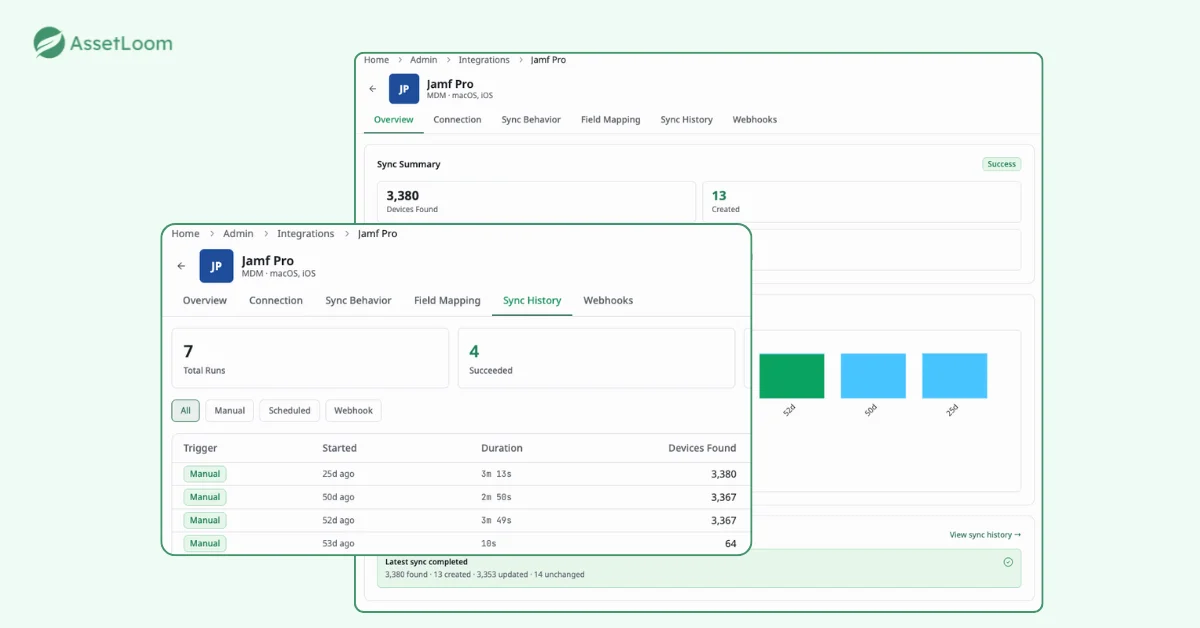Open Sync Behavior tab in front window
The image size is (1200, 628).
(358, 300)
